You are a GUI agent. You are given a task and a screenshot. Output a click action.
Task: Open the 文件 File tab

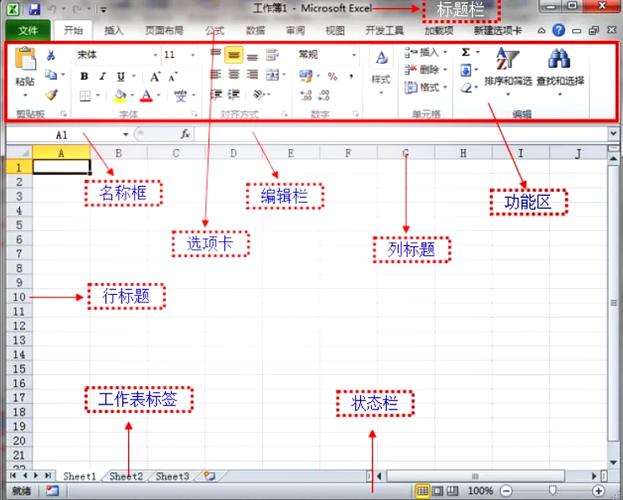click(28, 30)
